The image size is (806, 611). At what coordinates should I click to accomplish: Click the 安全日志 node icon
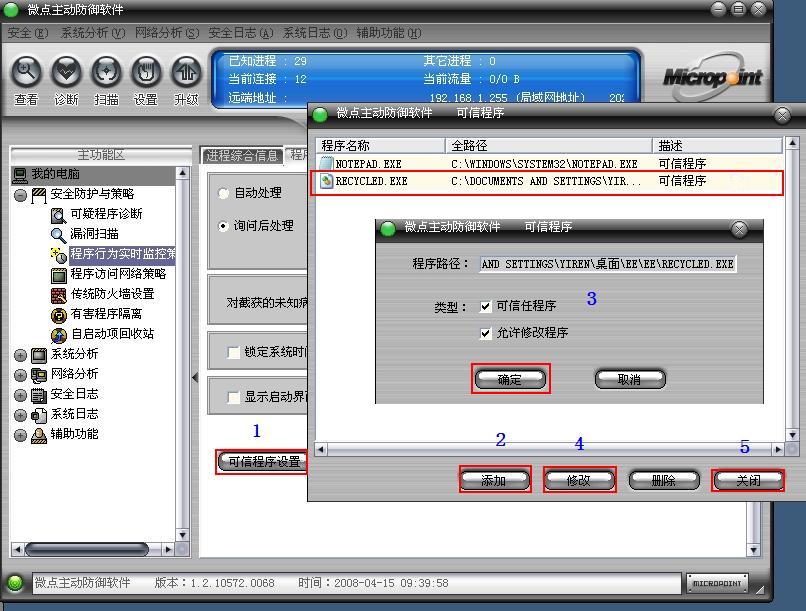point(39,395)
